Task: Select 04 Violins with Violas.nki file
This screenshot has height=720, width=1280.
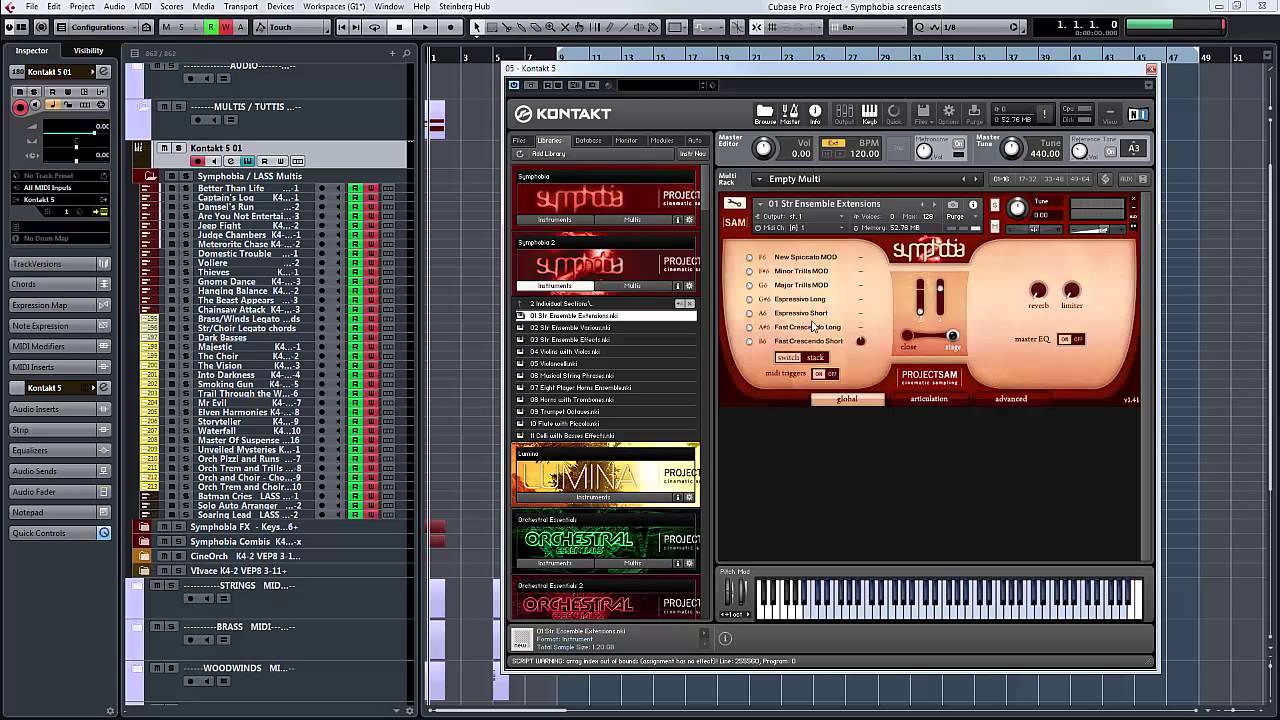Action: click(607, 352)
